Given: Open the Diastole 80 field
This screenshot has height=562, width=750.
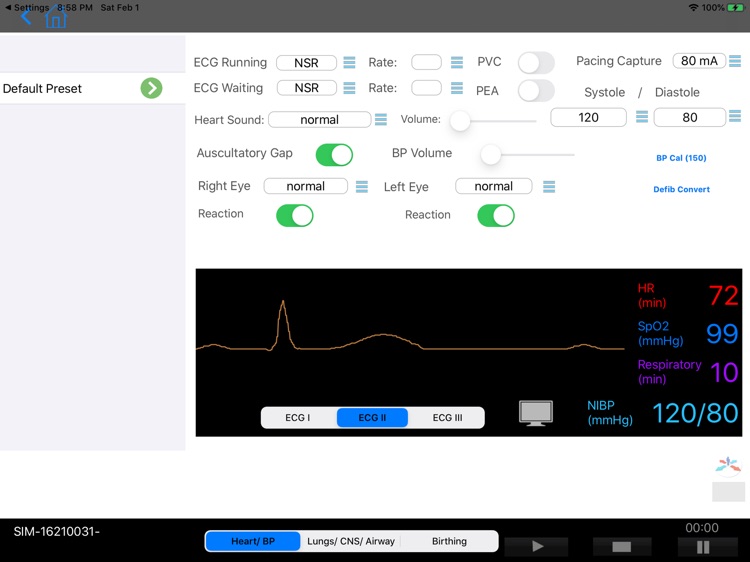Looking at the screenshot, I should point(690,117).
